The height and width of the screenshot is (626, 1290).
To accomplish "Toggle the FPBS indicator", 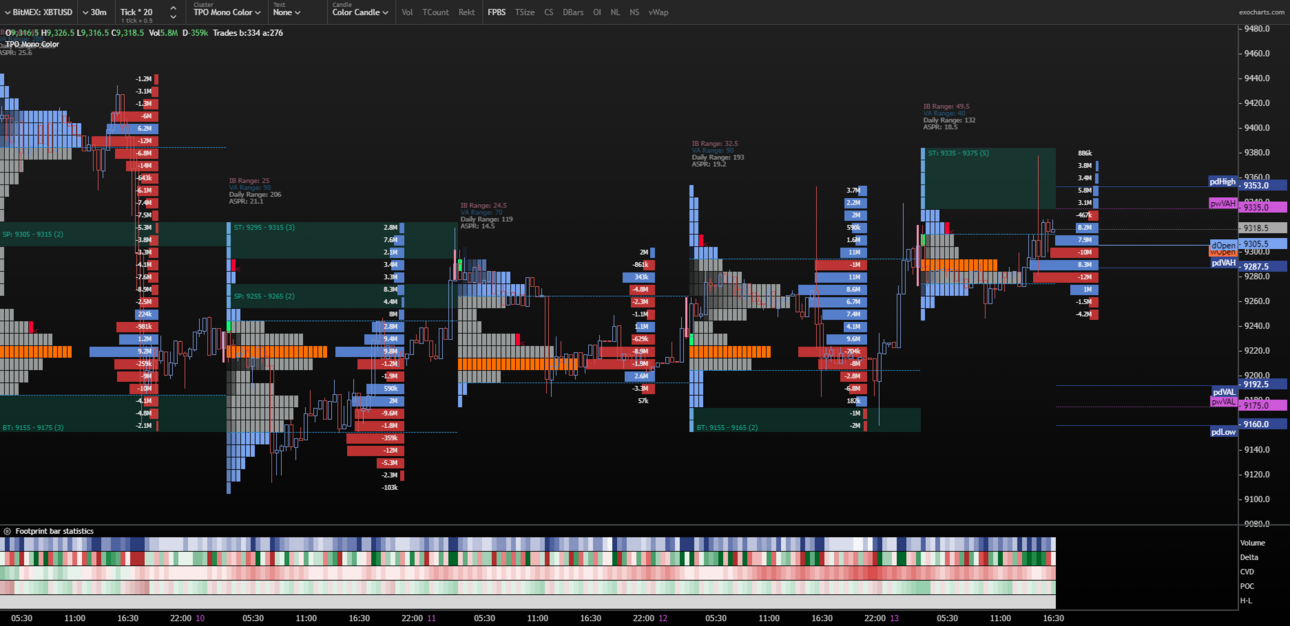I will [x=497, y=12].
